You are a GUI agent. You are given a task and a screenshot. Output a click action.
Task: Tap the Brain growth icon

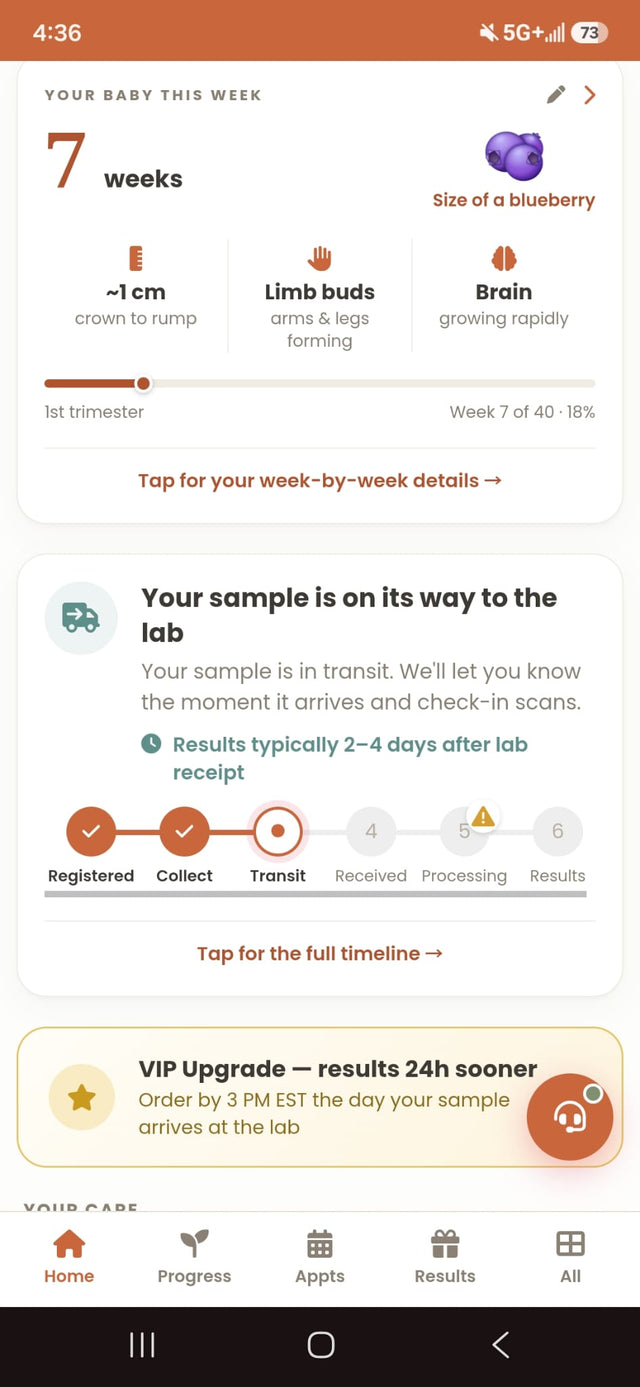tap(504, 259)
